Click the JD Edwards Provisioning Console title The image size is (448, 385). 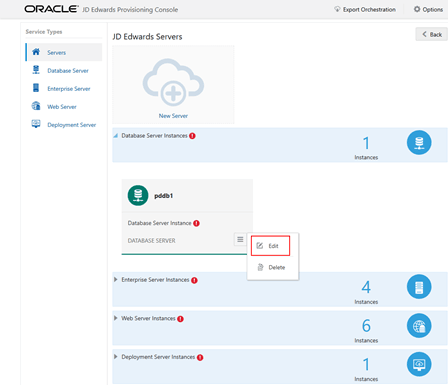(130, 9)
